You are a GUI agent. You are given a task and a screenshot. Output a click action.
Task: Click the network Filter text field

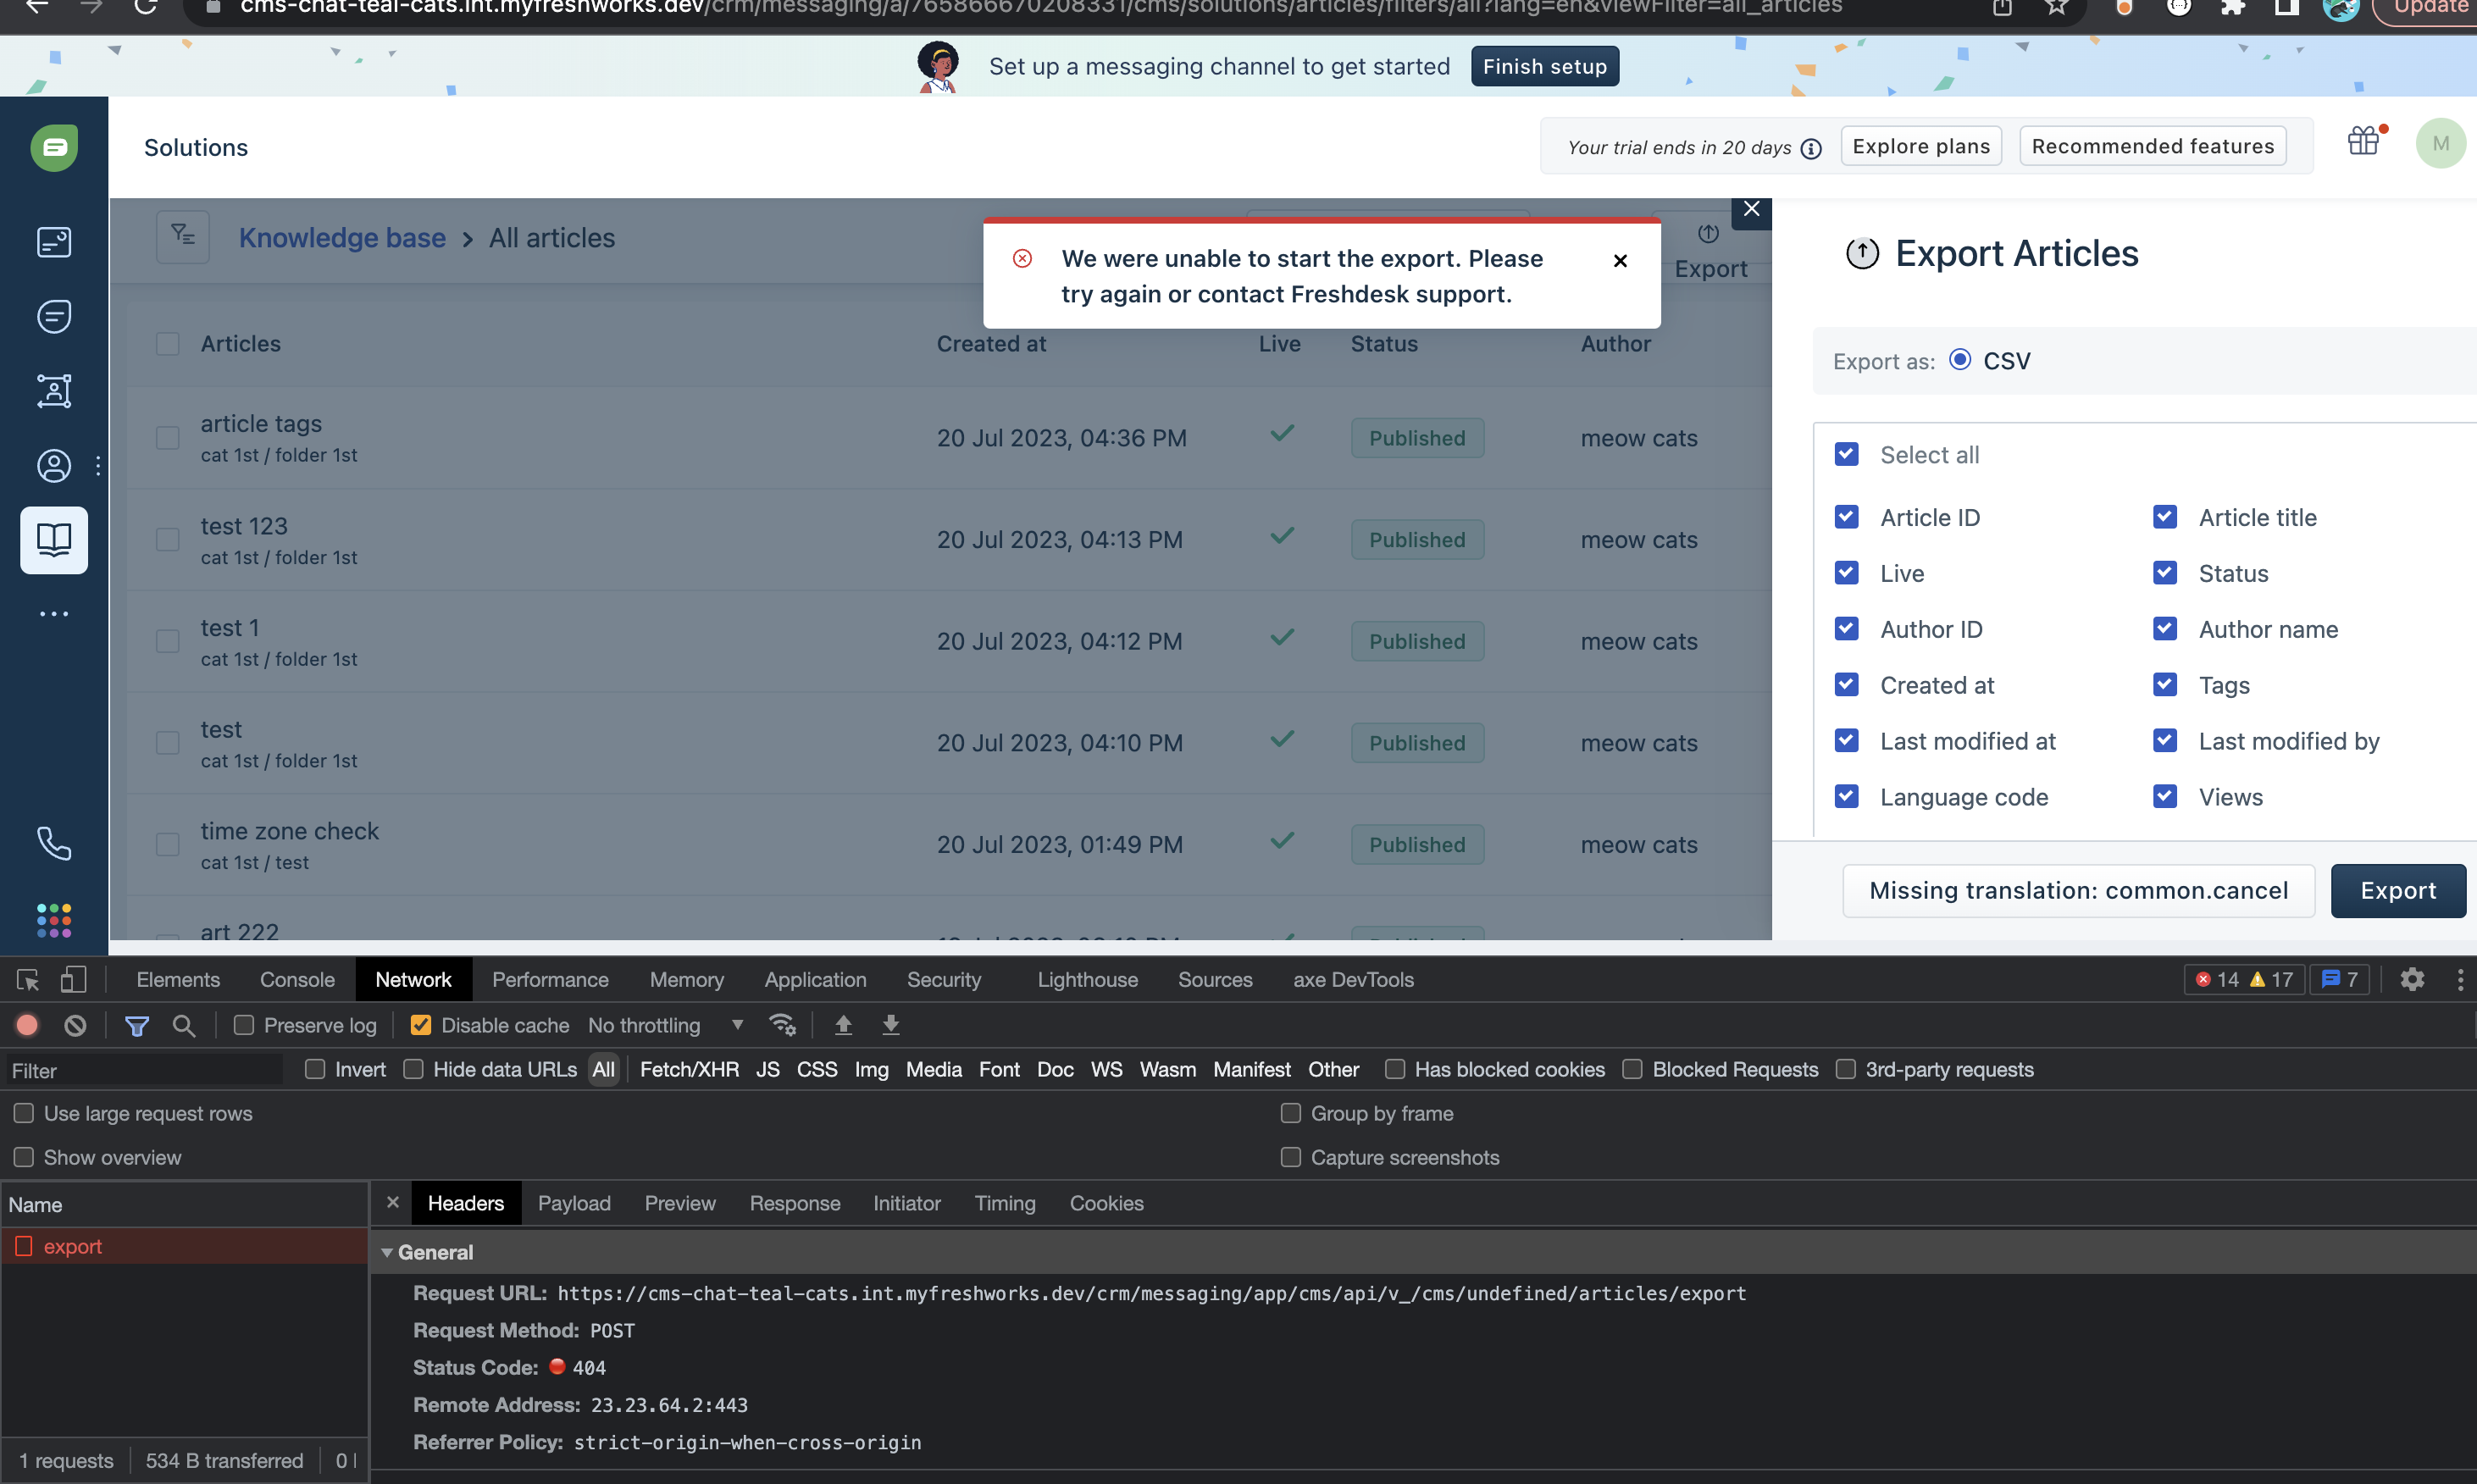(x=145, y=1070)
